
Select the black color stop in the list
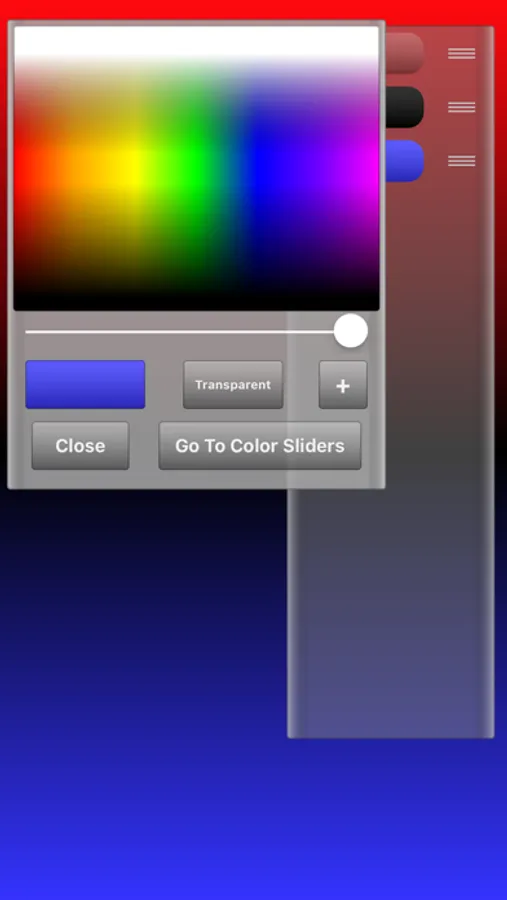[x=404, y=107]
